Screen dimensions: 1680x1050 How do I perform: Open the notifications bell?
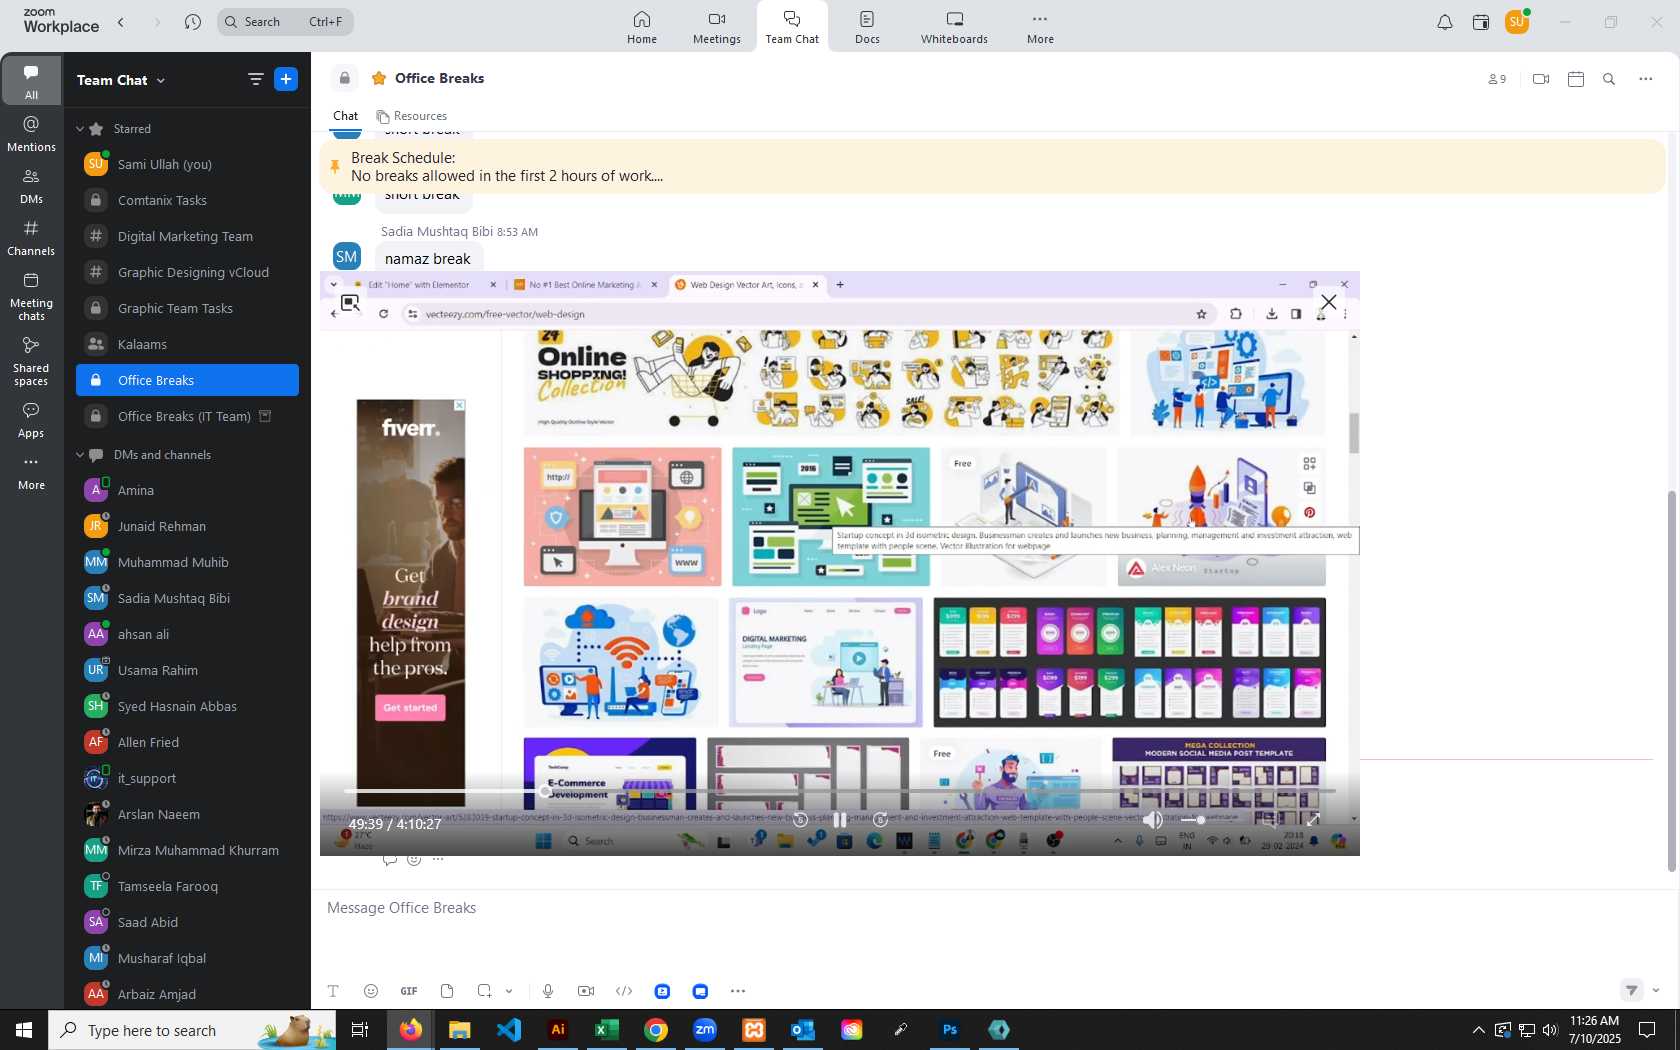[1445, 22]
